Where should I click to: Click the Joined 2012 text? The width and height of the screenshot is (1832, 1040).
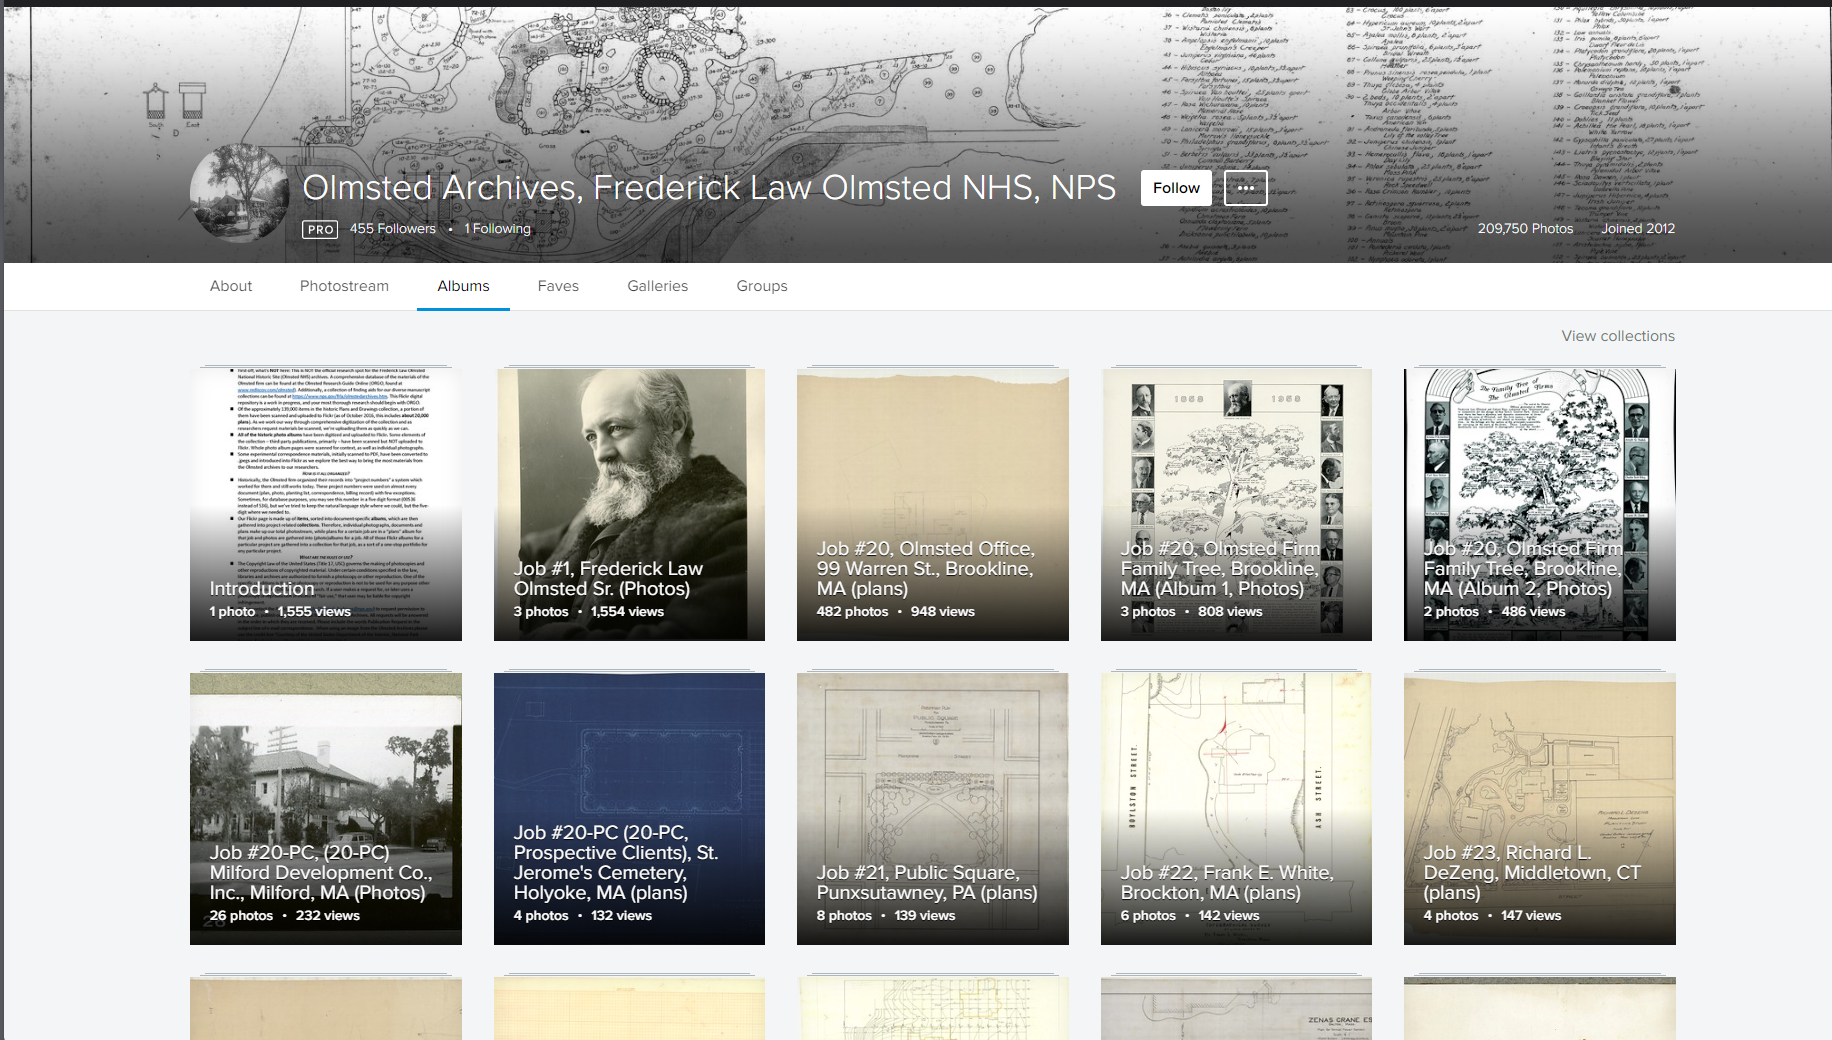point(1638,228)
